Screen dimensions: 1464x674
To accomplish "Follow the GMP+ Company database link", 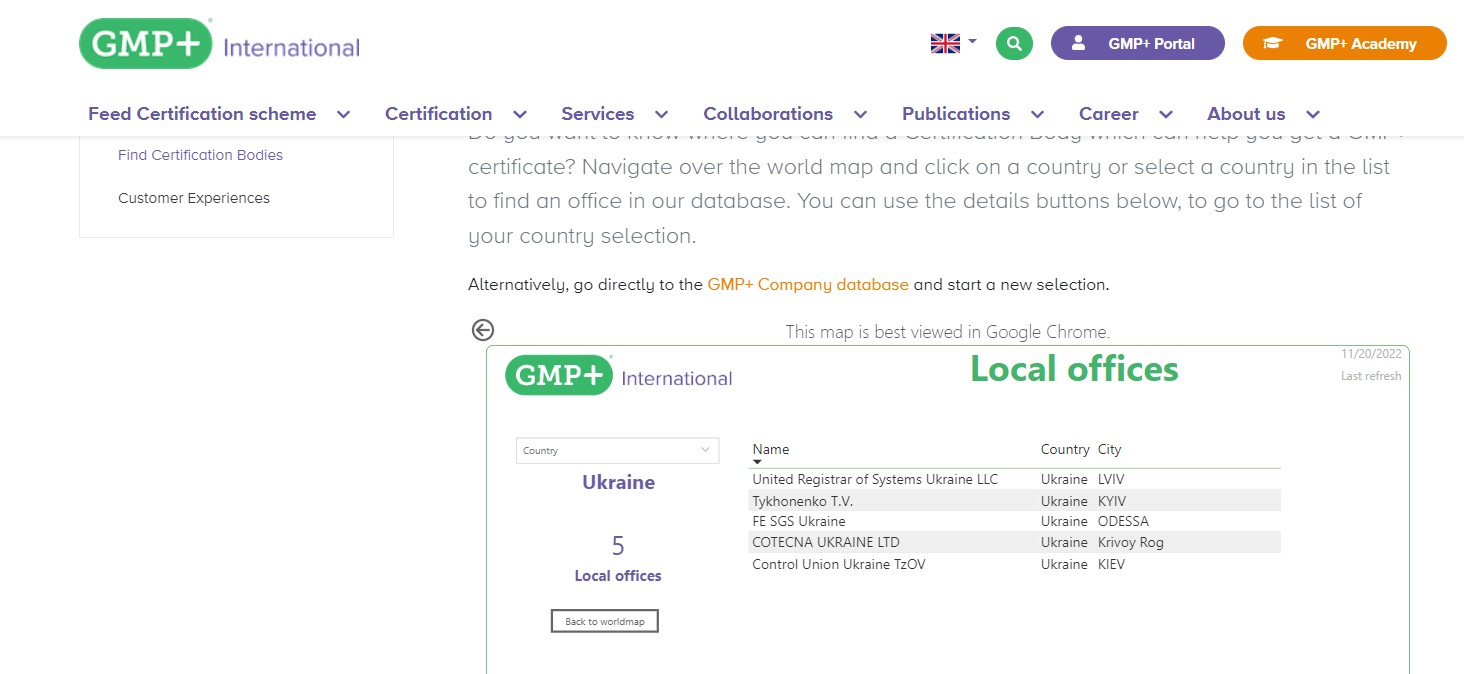I will (808, 285).
